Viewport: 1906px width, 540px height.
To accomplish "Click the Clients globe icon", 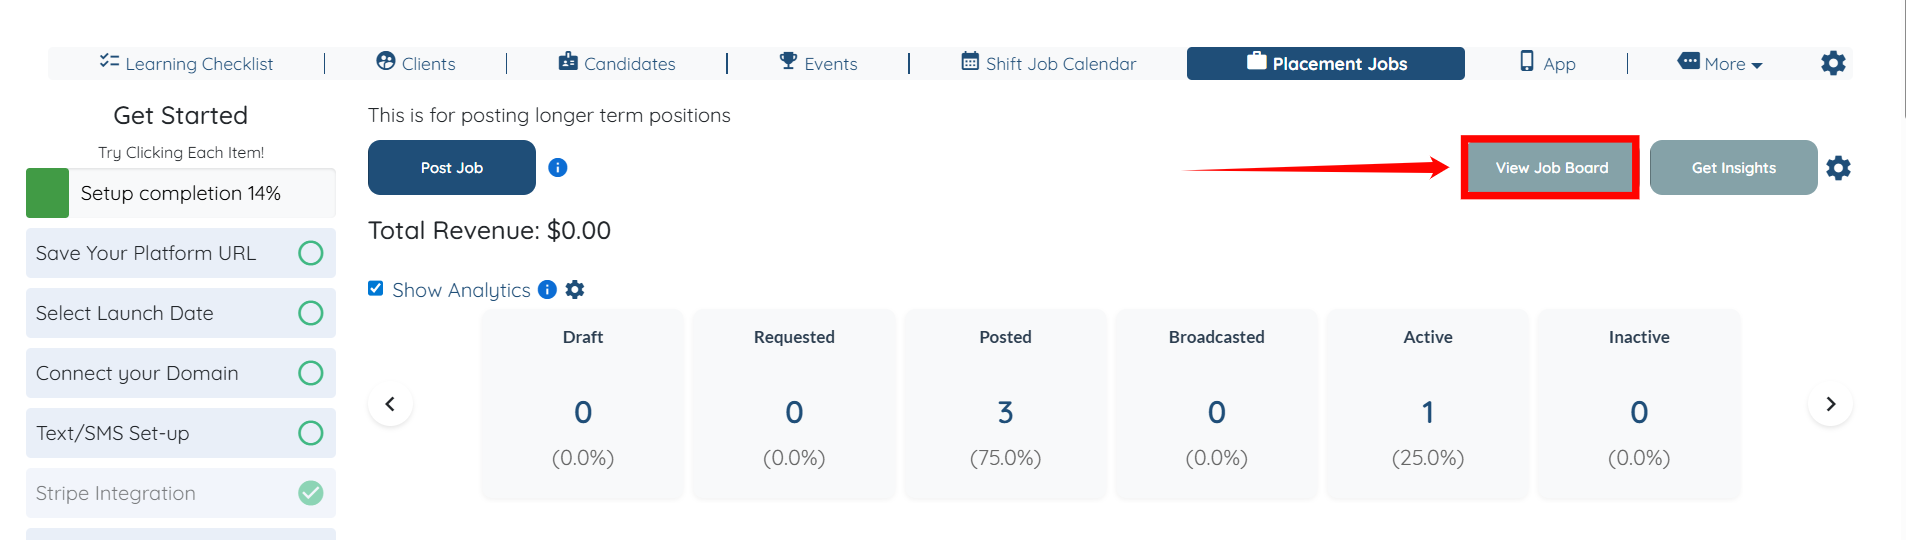I will pyautogui.click(x=386, y=61).
